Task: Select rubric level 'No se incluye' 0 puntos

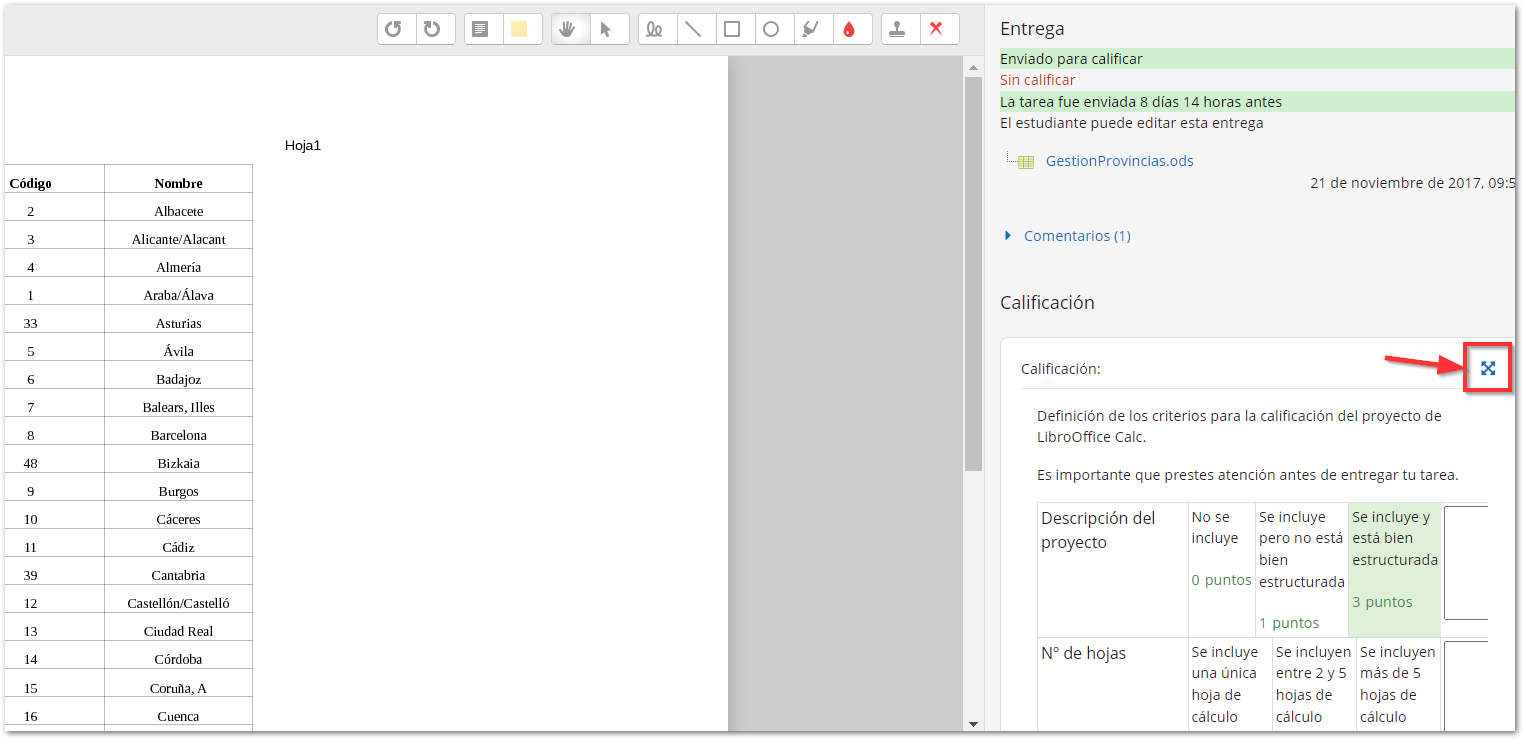Action: (1221, 570)
